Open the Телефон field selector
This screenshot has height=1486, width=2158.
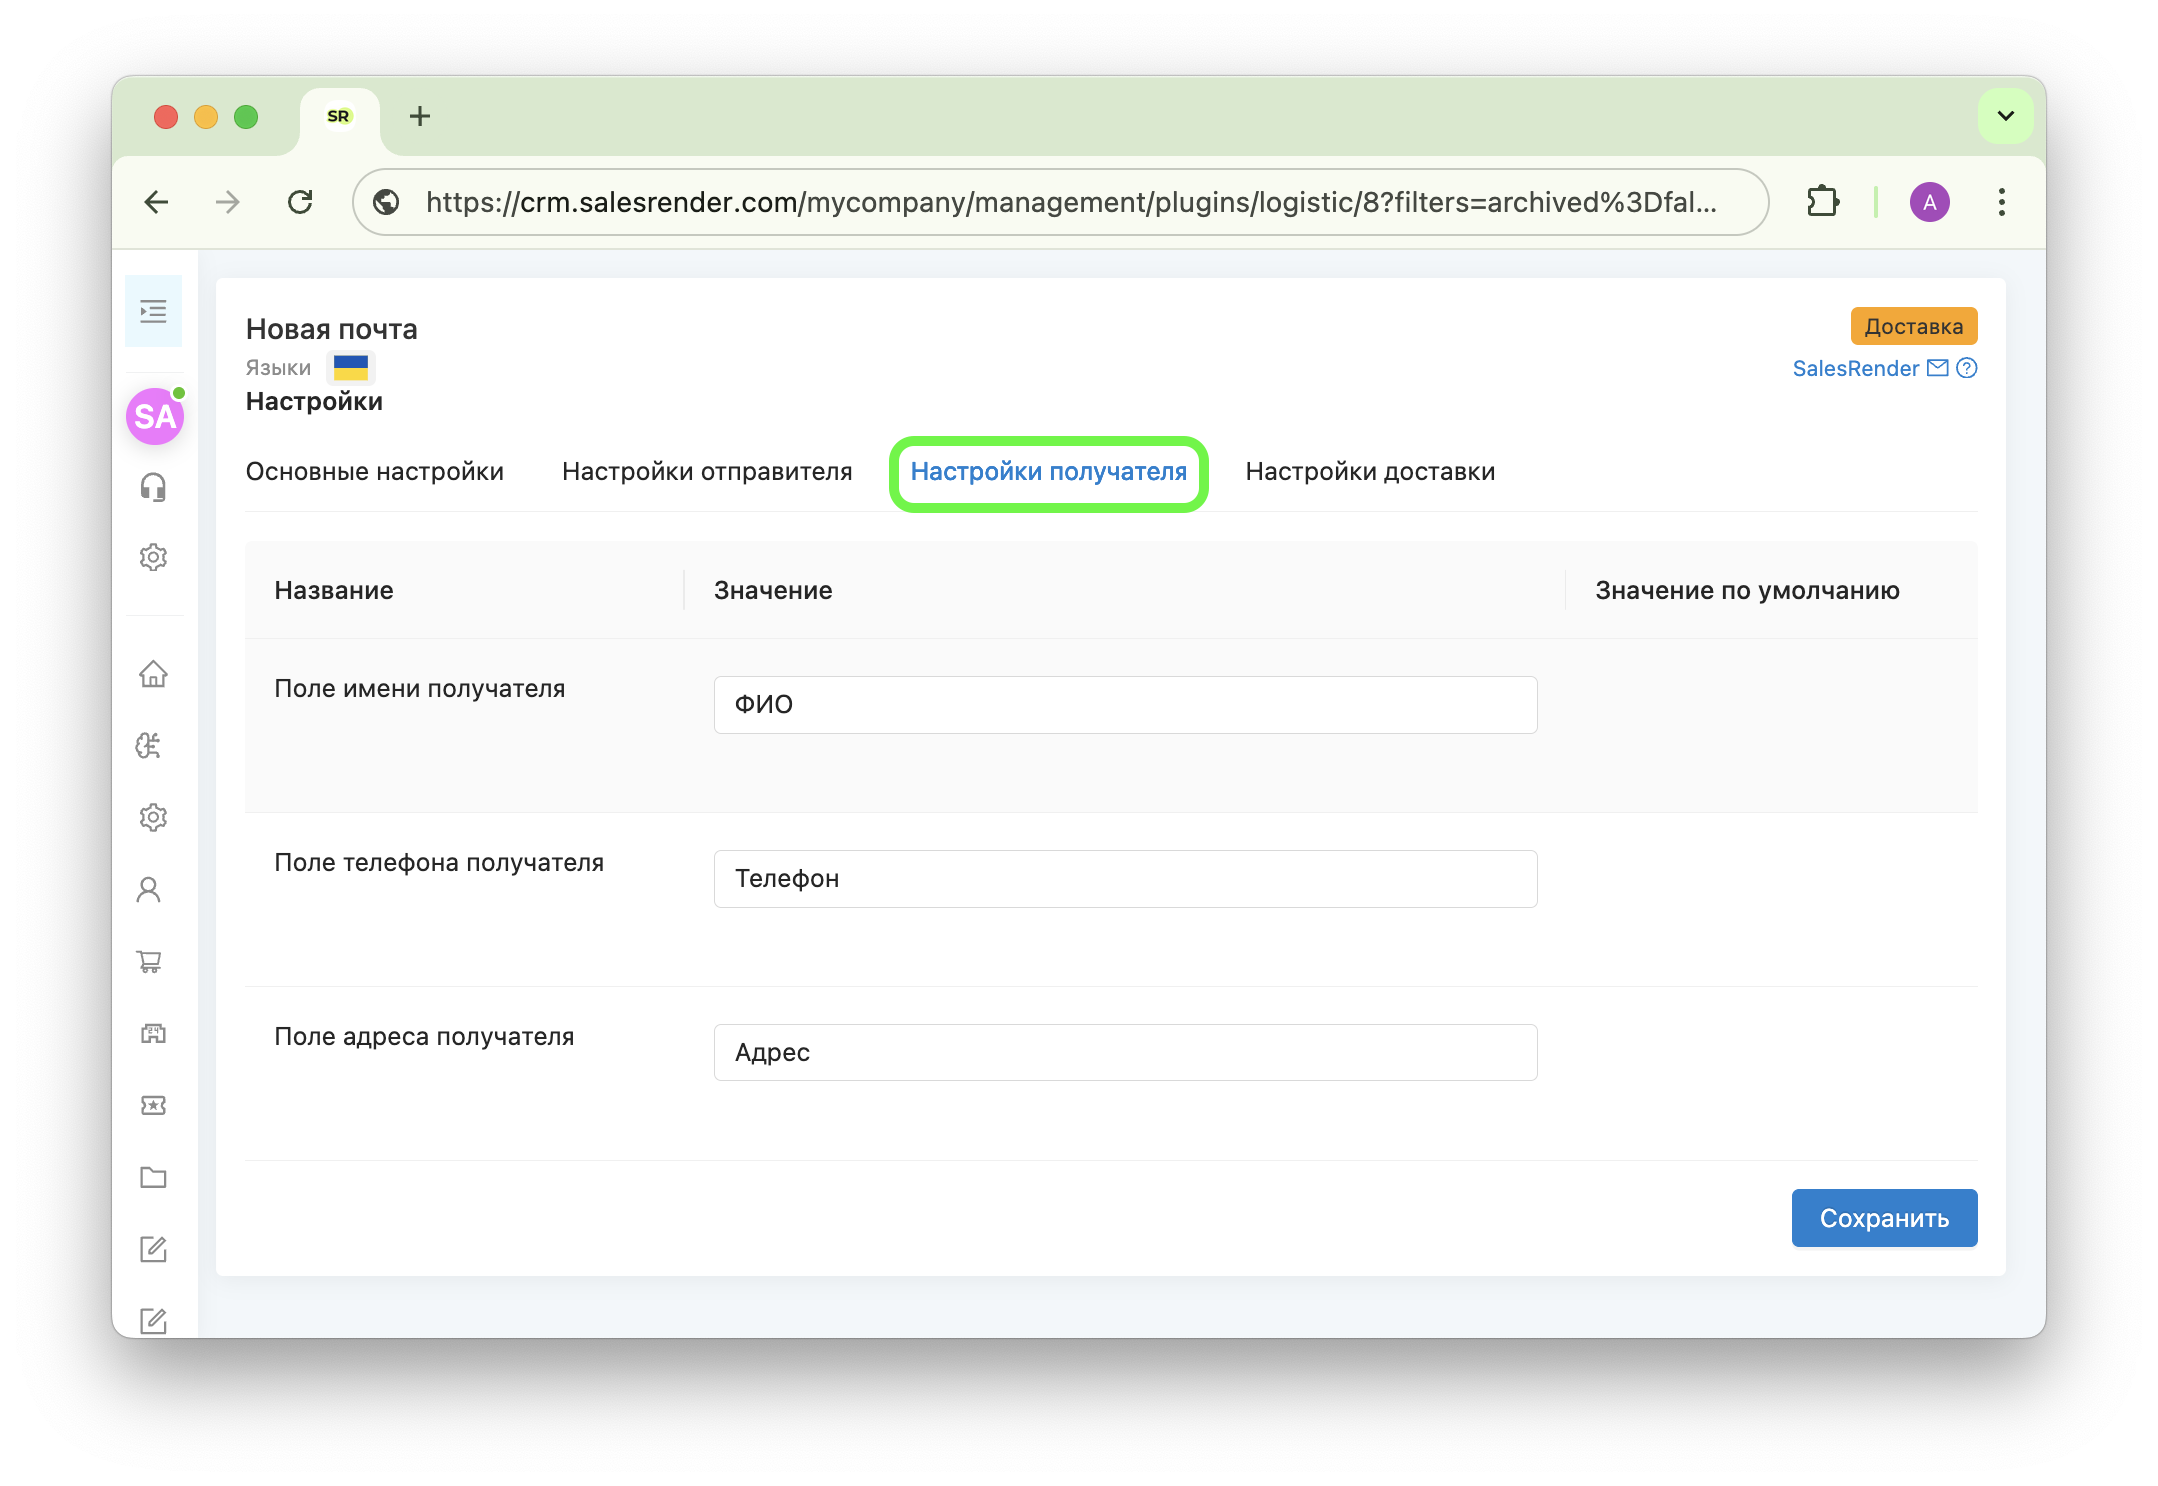coord(1125,879)
